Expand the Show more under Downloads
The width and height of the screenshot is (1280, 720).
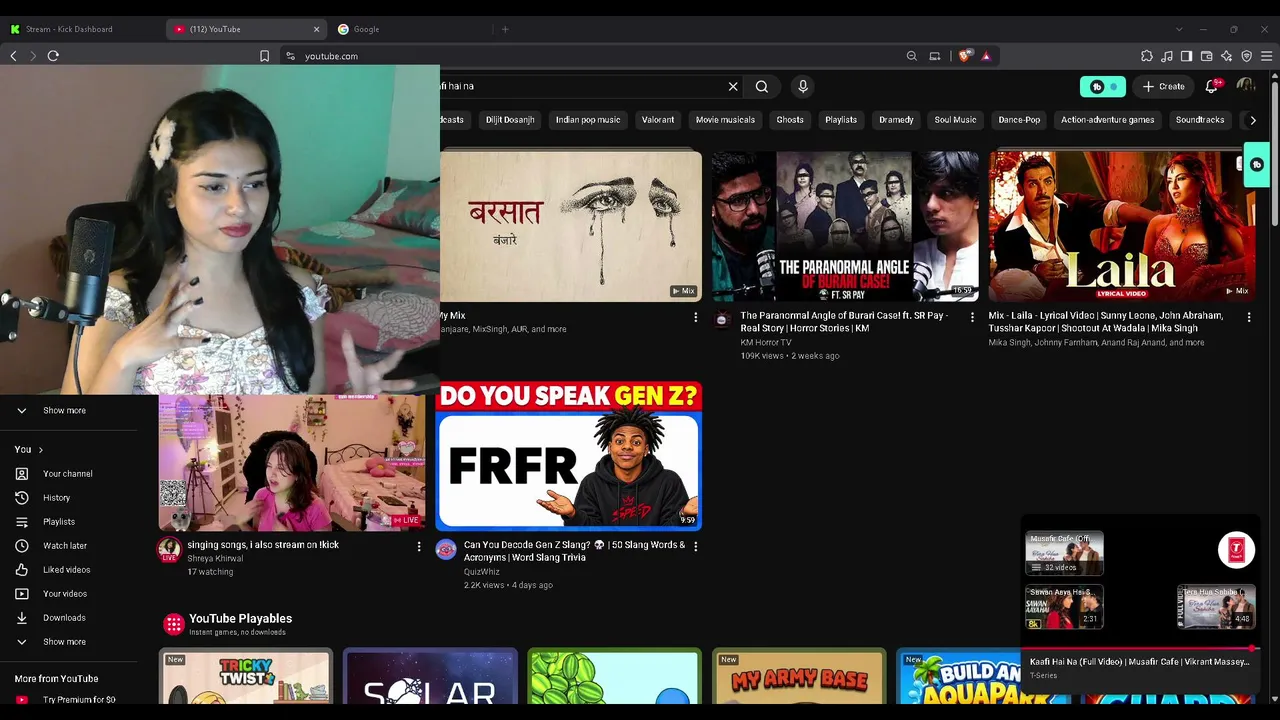[x=64, y=642]
